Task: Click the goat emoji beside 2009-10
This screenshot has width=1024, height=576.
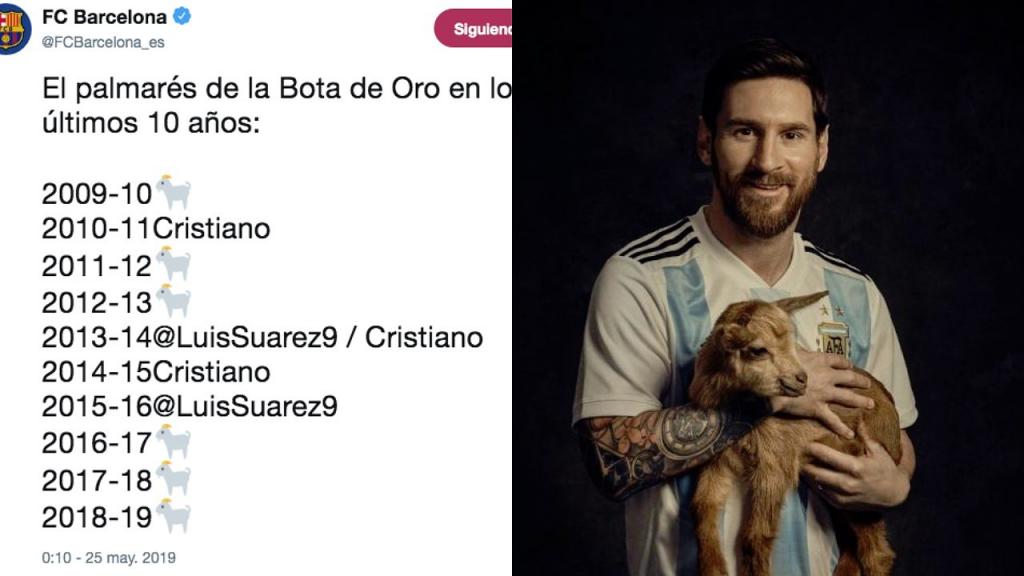Action: pos(174,192)
